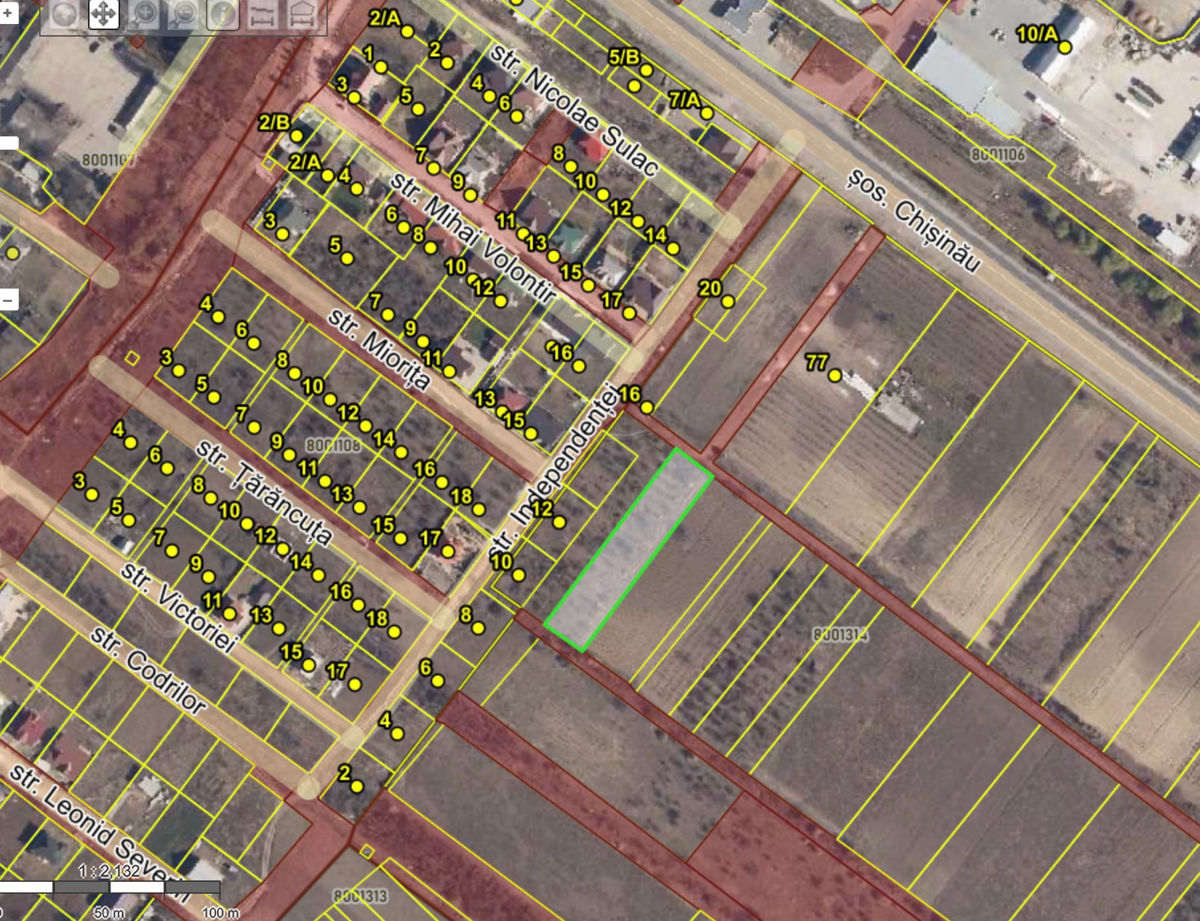Click cadastral sector label 8001106
This screenshot has width=1200, height=921.
pos(998,154)
